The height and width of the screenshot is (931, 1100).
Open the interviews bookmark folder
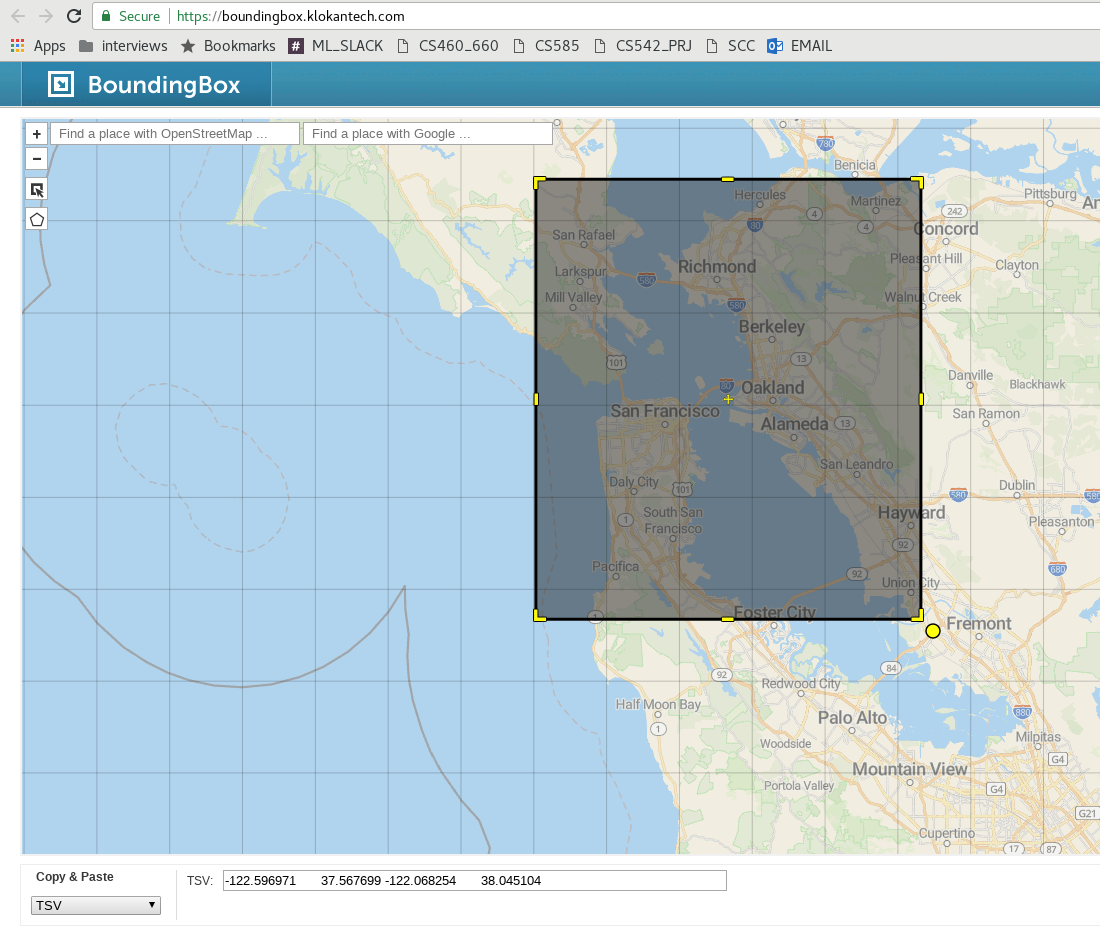coord(123,46)
